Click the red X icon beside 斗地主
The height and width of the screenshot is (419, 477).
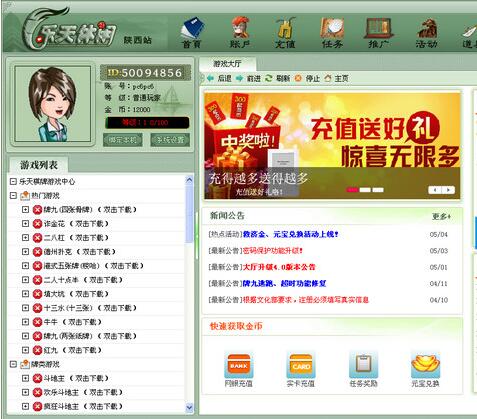pyautogui.click(x=37, y=378)
